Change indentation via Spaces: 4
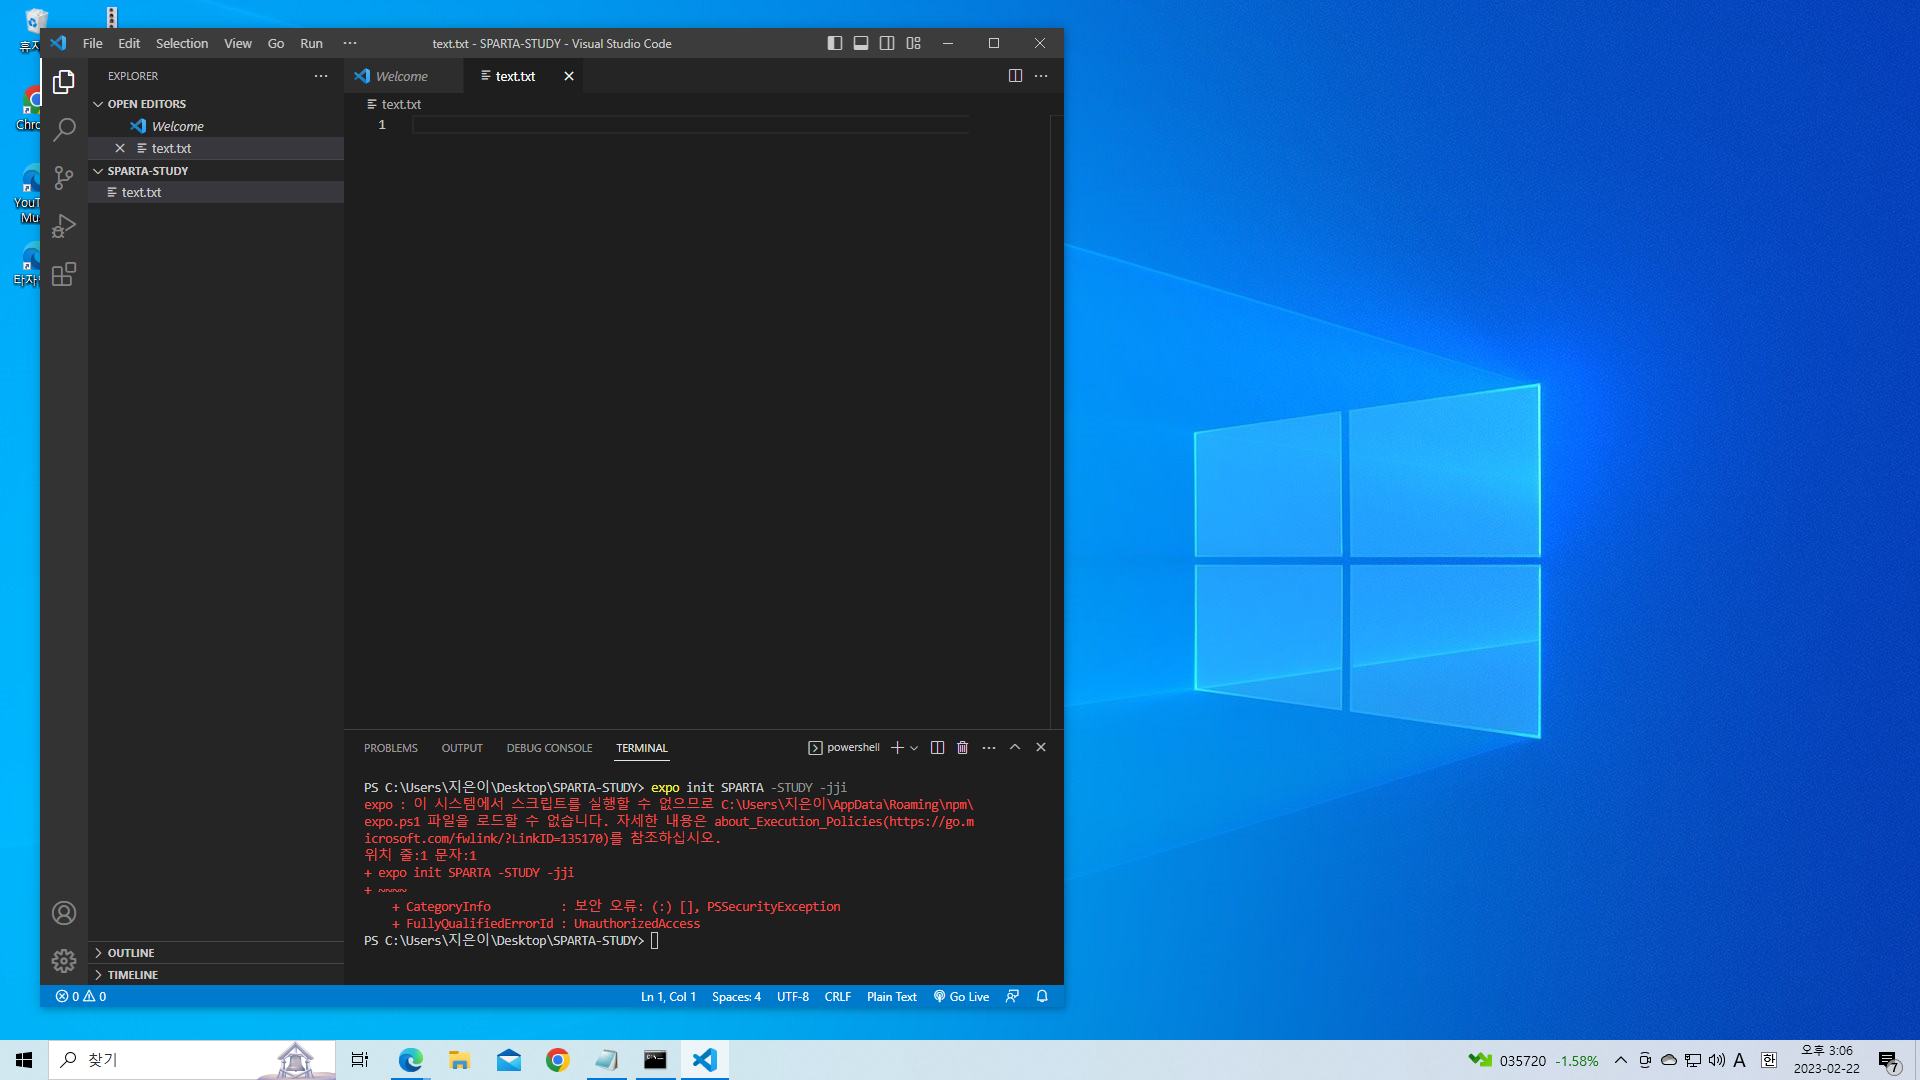The height and width of the screenshot is (1080, 1920). [x=737, y=997]
